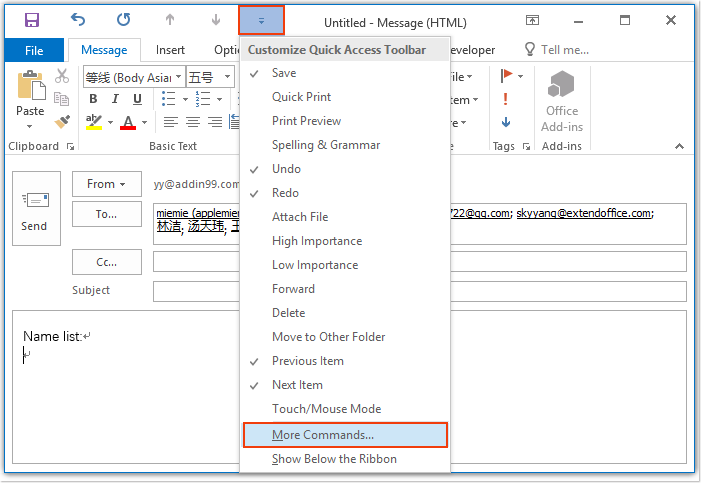
Task: Click the red font color swatch
Action: coord(128,123)
